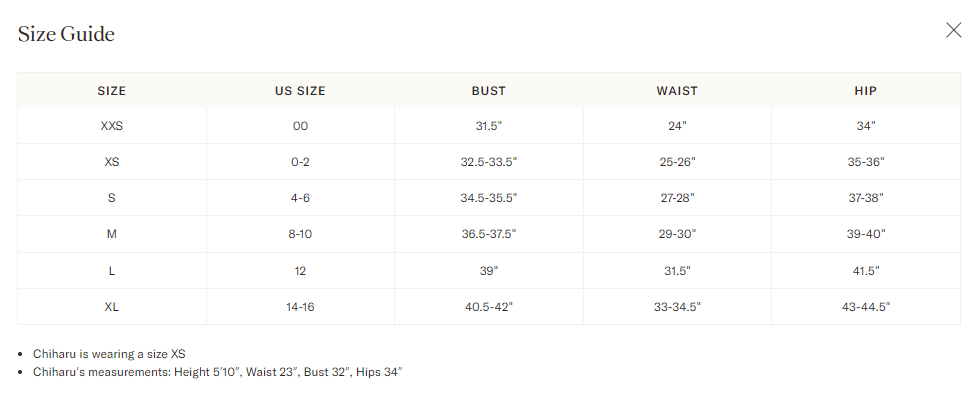The height and width of the screenshot is (418, 970).
Task: Select the 25-26" waist cell
Action: (677, 162)
